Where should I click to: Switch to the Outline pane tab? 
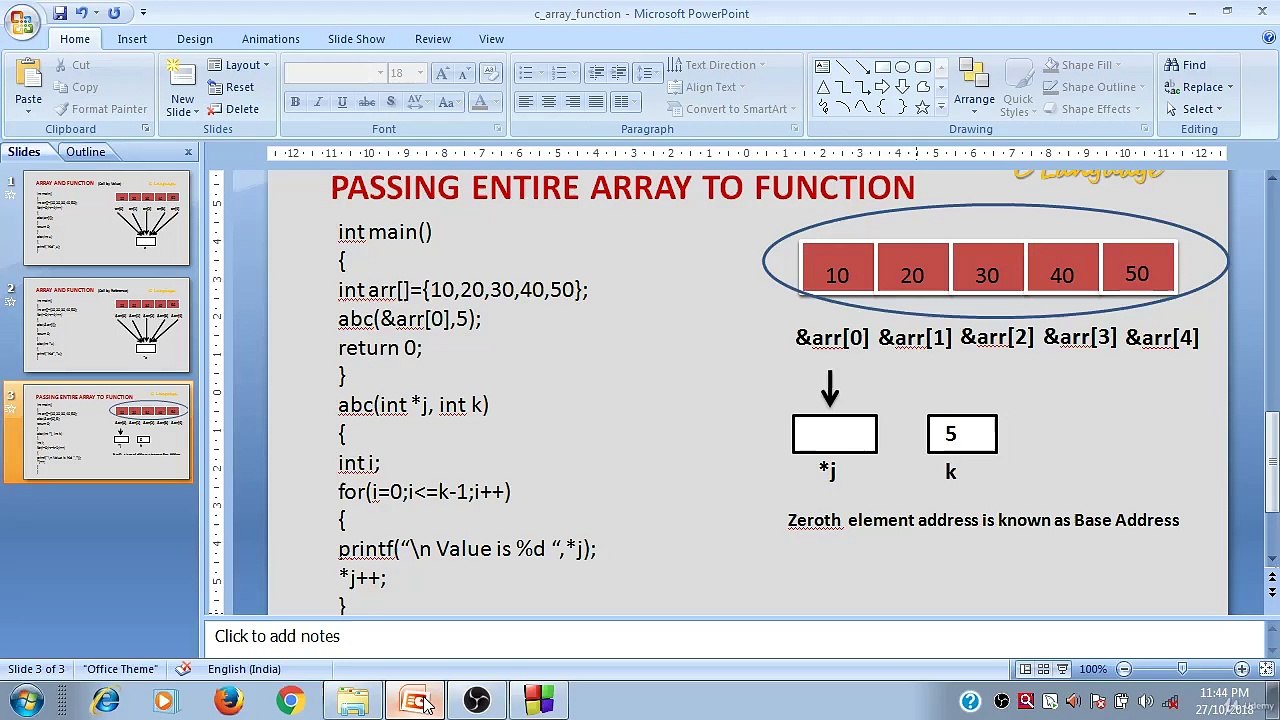[x=86, y=152]
